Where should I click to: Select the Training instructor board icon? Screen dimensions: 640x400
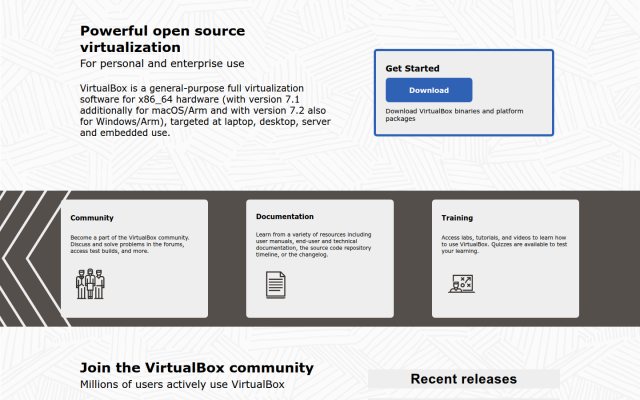[462, 284]
